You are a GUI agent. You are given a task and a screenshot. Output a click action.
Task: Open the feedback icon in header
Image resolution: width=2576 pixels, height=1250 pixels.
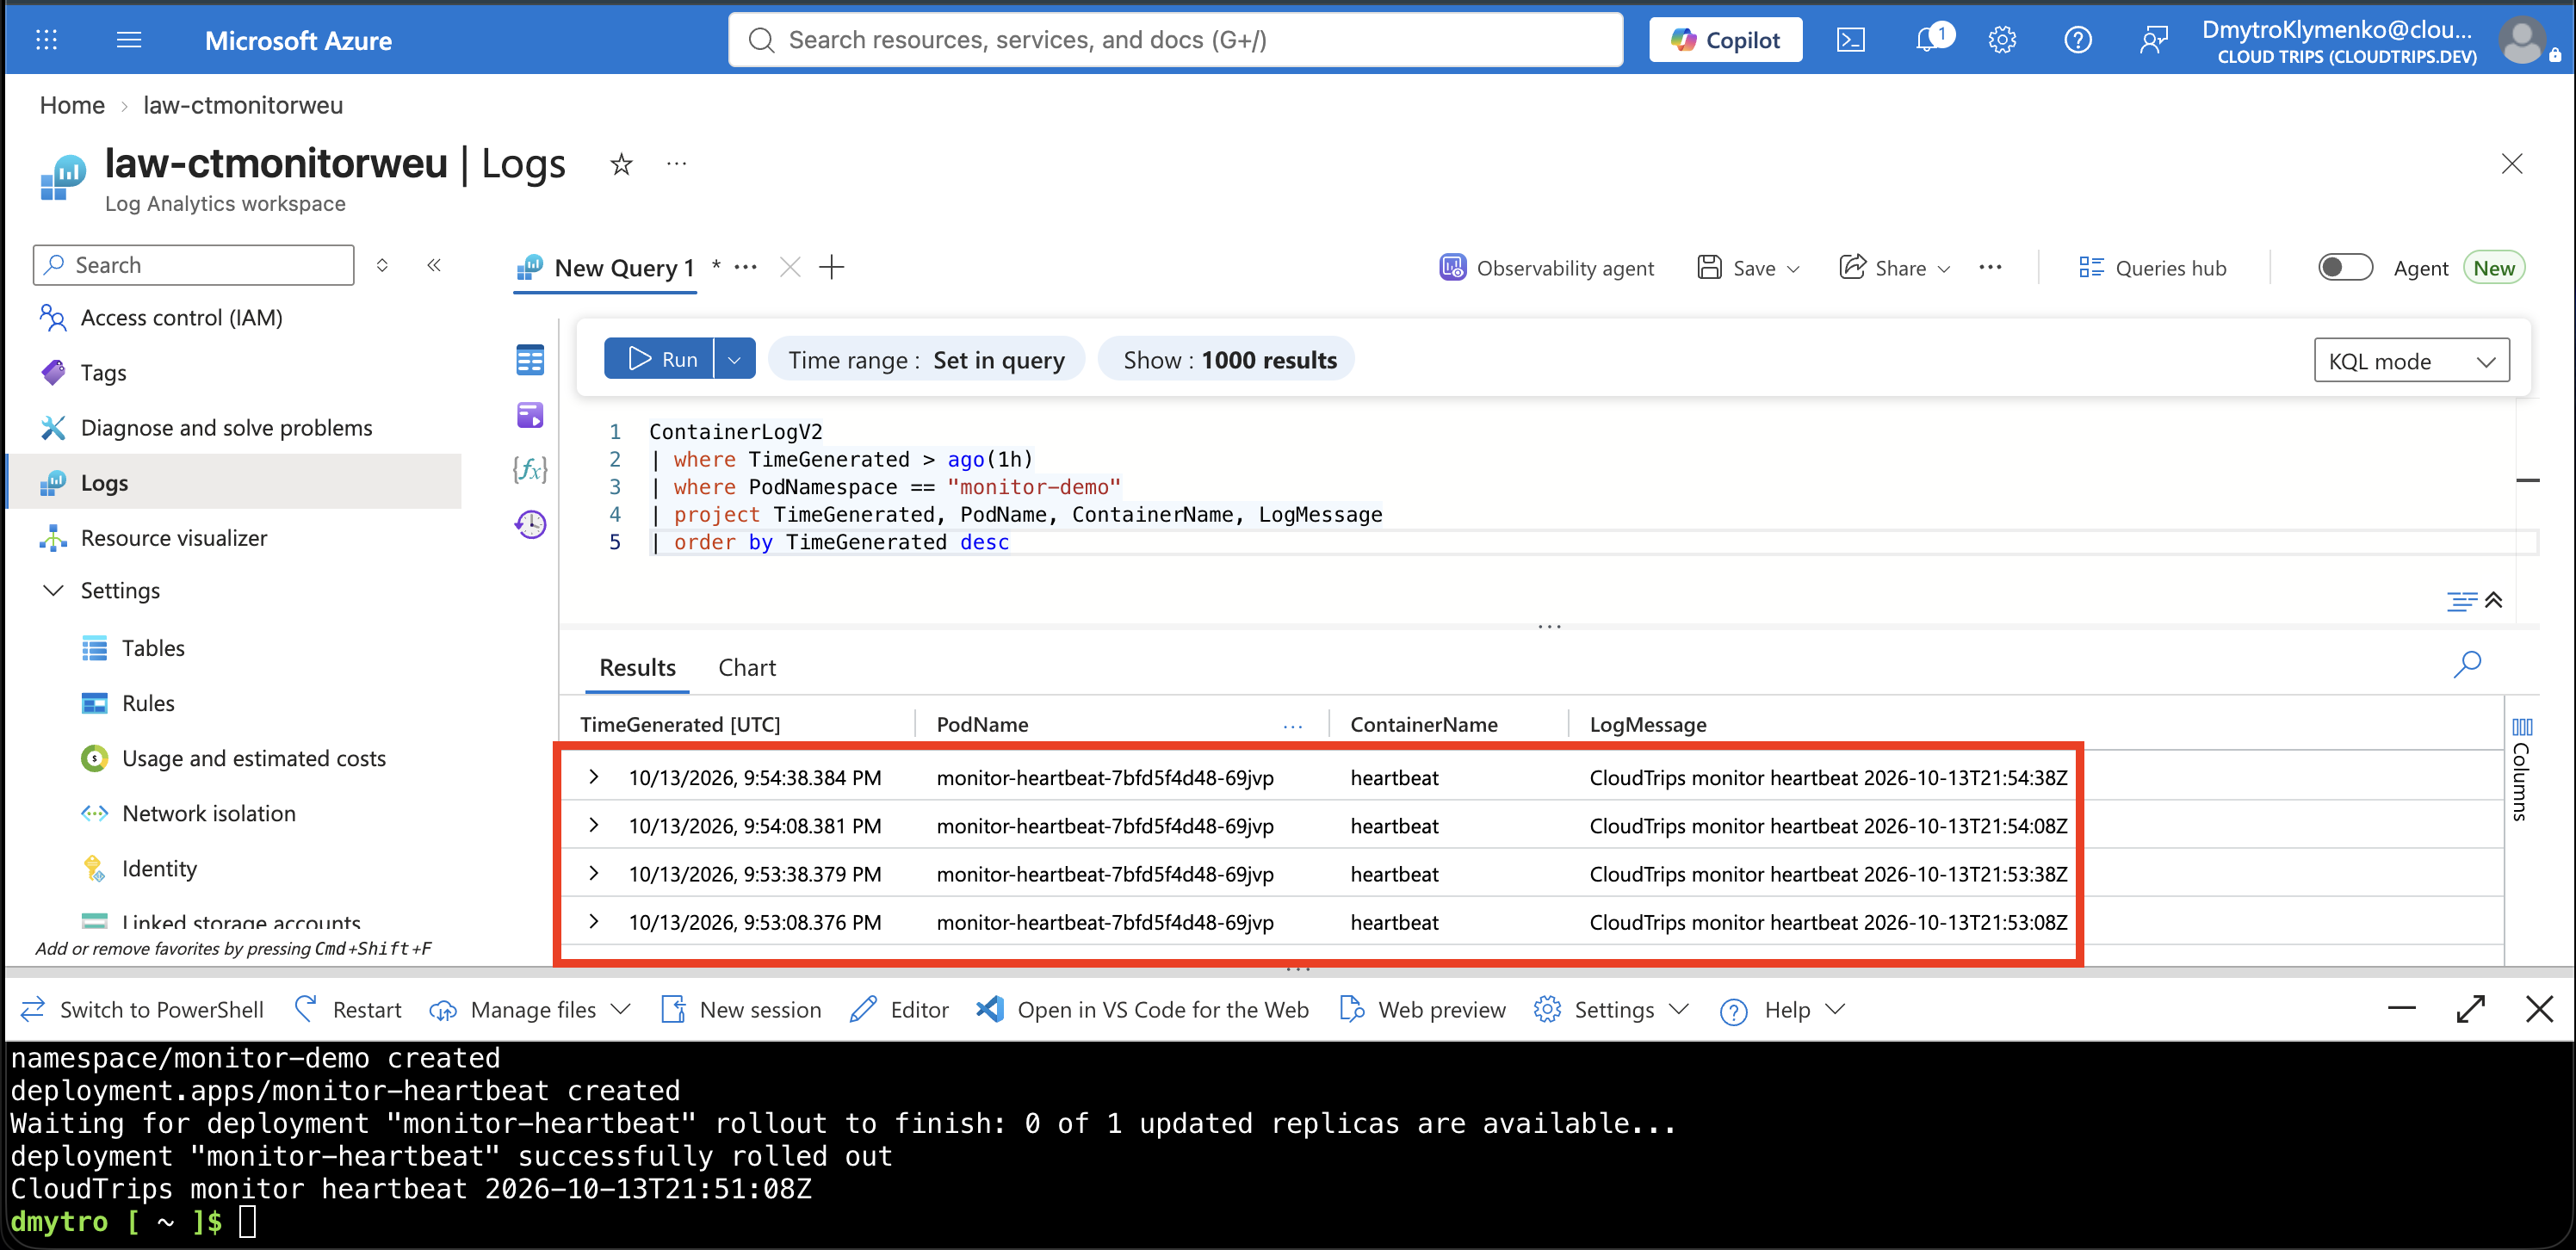(2153, 40)
